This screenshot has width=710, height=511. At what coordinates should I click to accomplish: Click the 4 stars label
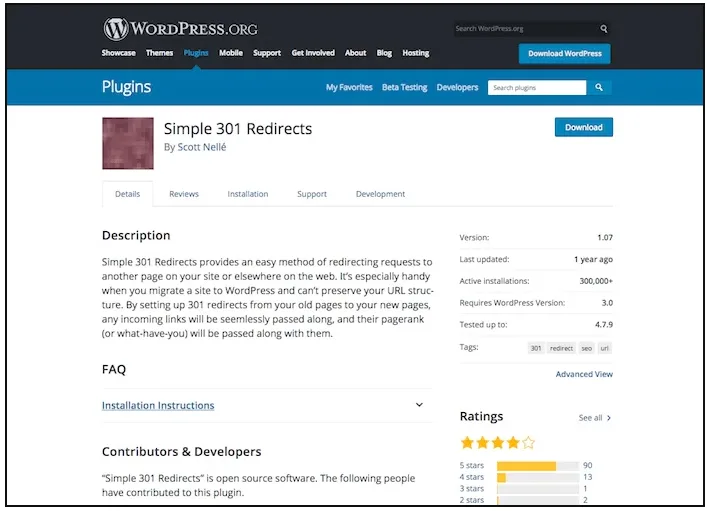click(x=471, y=477)
